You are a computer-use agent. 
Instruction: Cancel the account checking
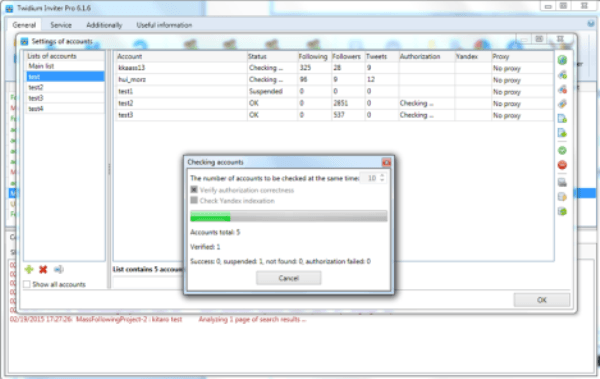point(289,278)
